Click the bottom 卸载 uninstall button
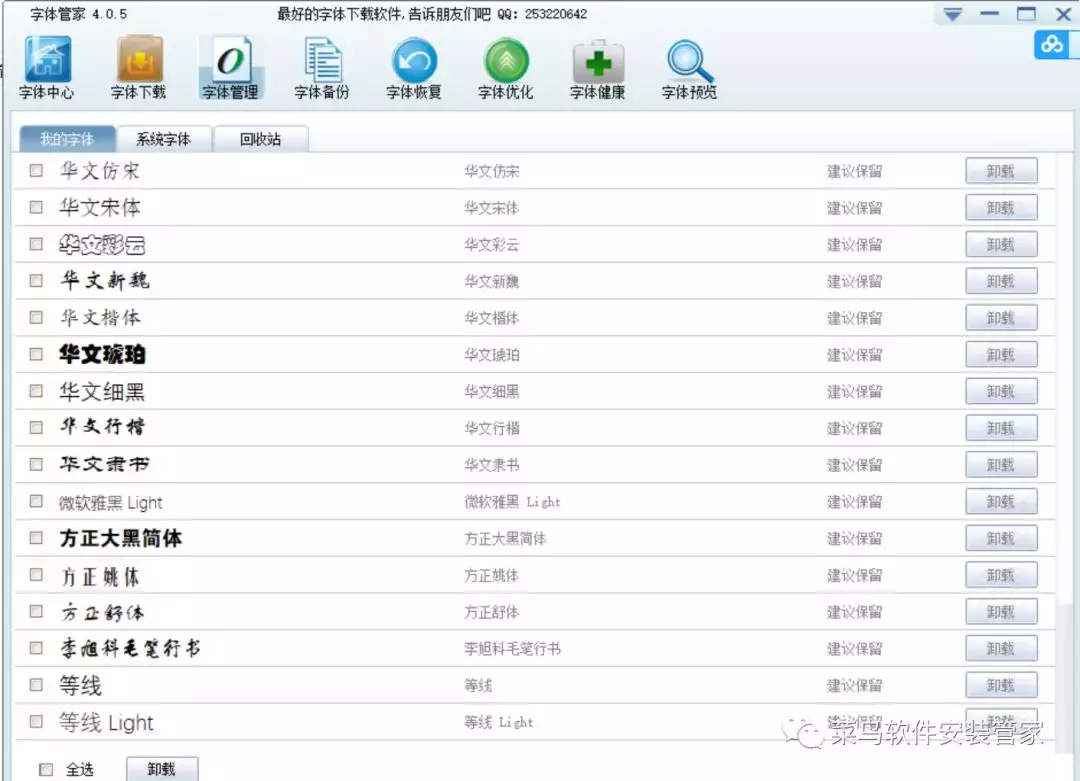Viewport: 1080px width, 781px height. [161, 769]
